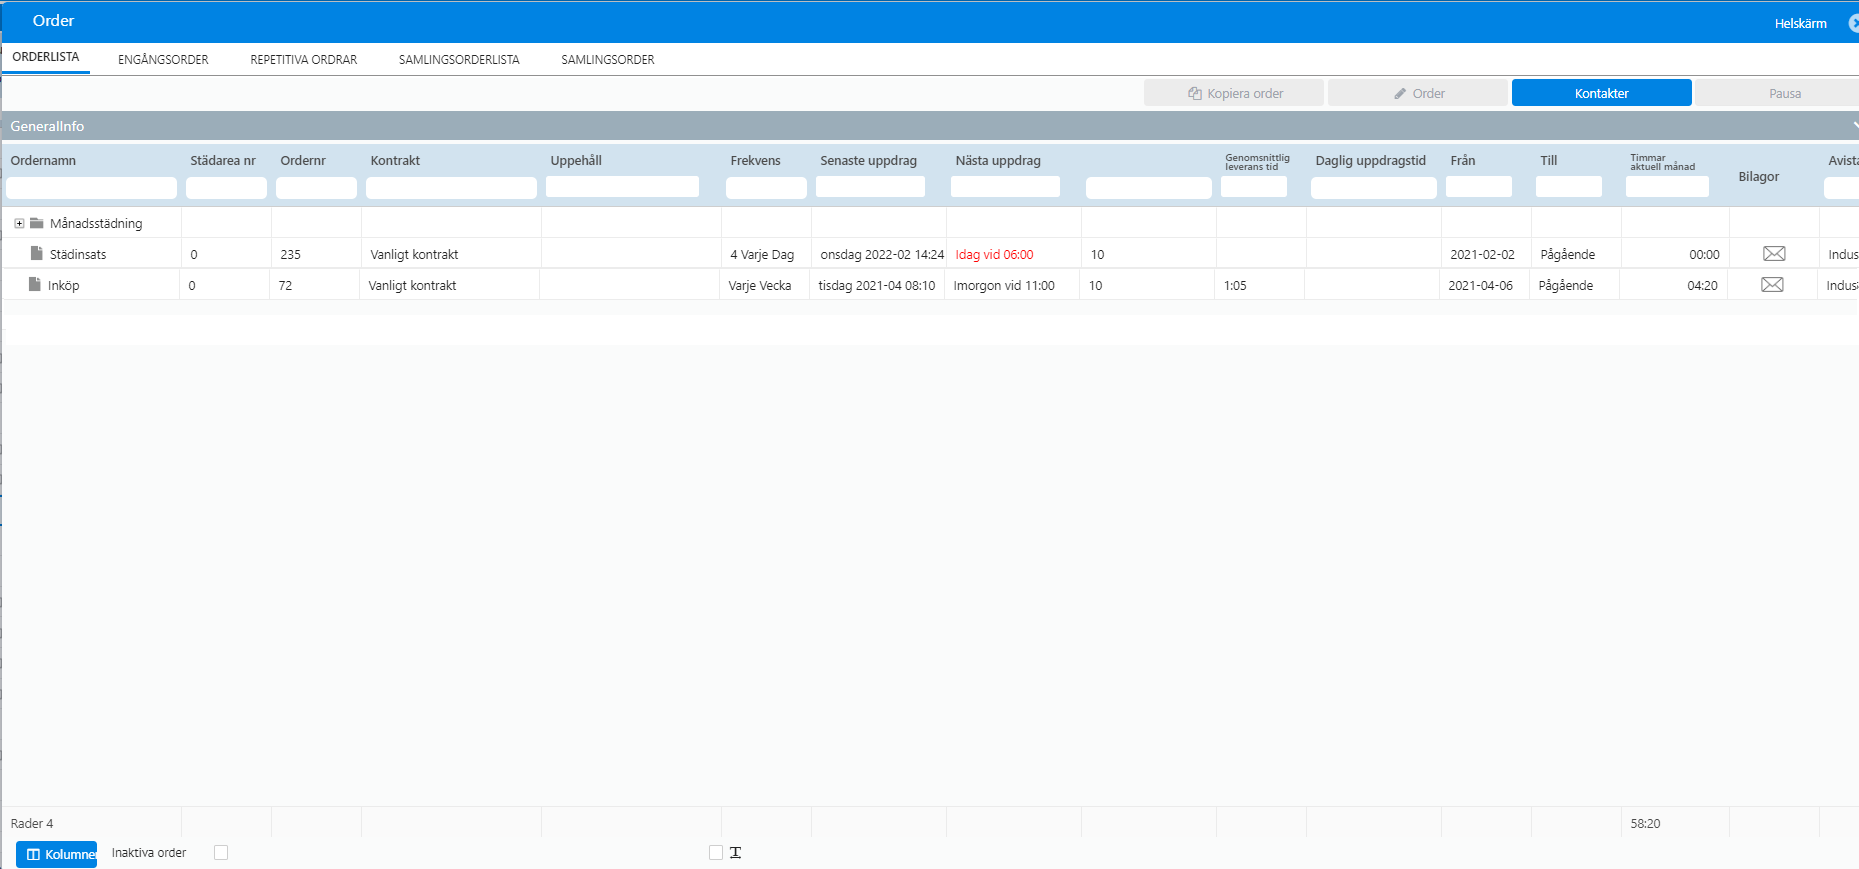Enable the Inaktiva order checkbox
Screen dimensions: 1859x869
(221, 852)
